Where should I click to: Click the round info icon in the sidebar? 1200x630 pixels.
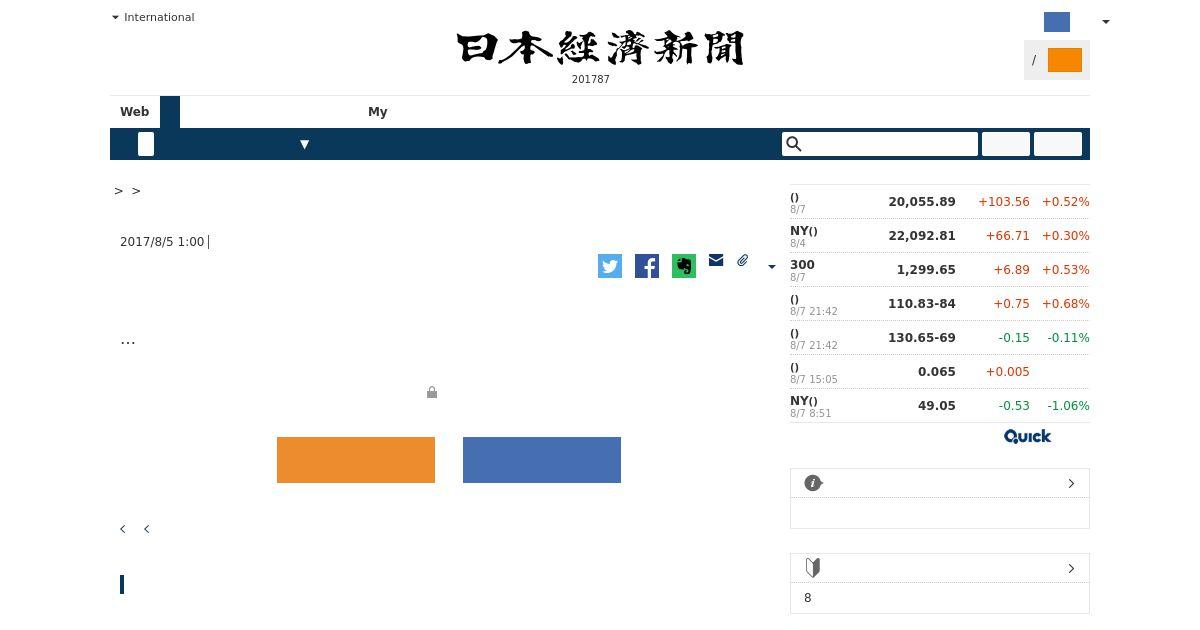[813, 483]
